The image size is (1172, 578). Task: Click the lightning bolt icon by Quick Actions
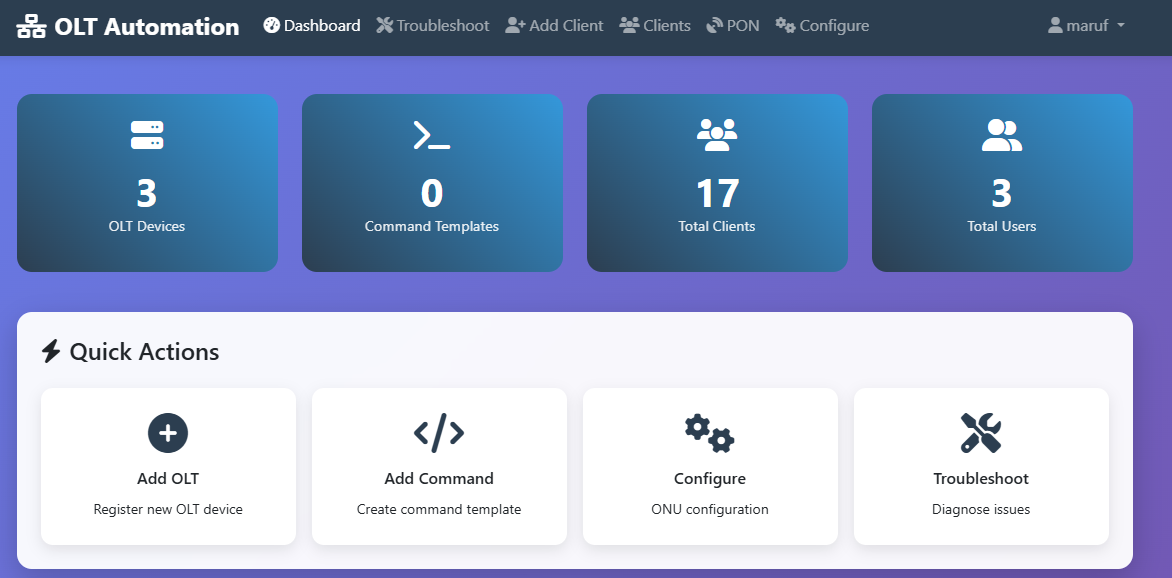51,351
